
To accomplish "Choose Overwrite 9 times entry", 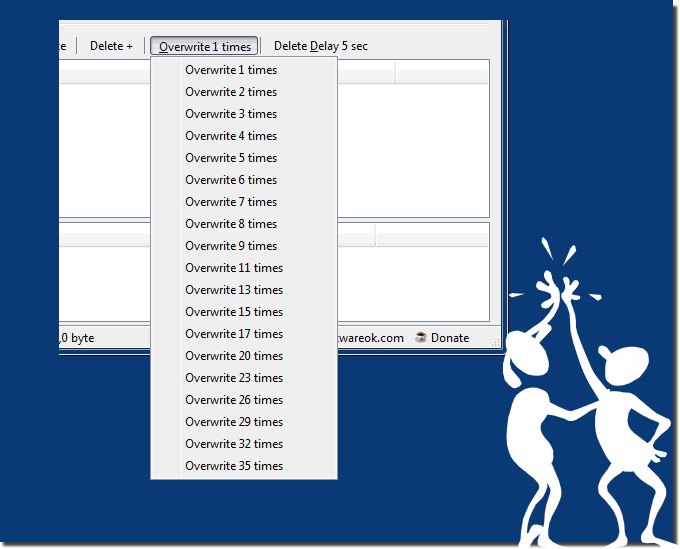I will (244, 246).
